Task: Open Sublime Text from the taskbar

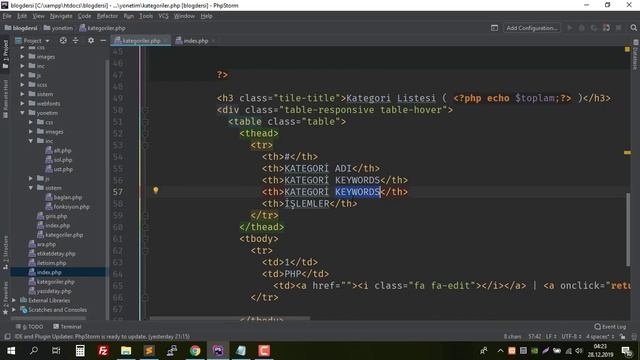Action: point(149,351)
